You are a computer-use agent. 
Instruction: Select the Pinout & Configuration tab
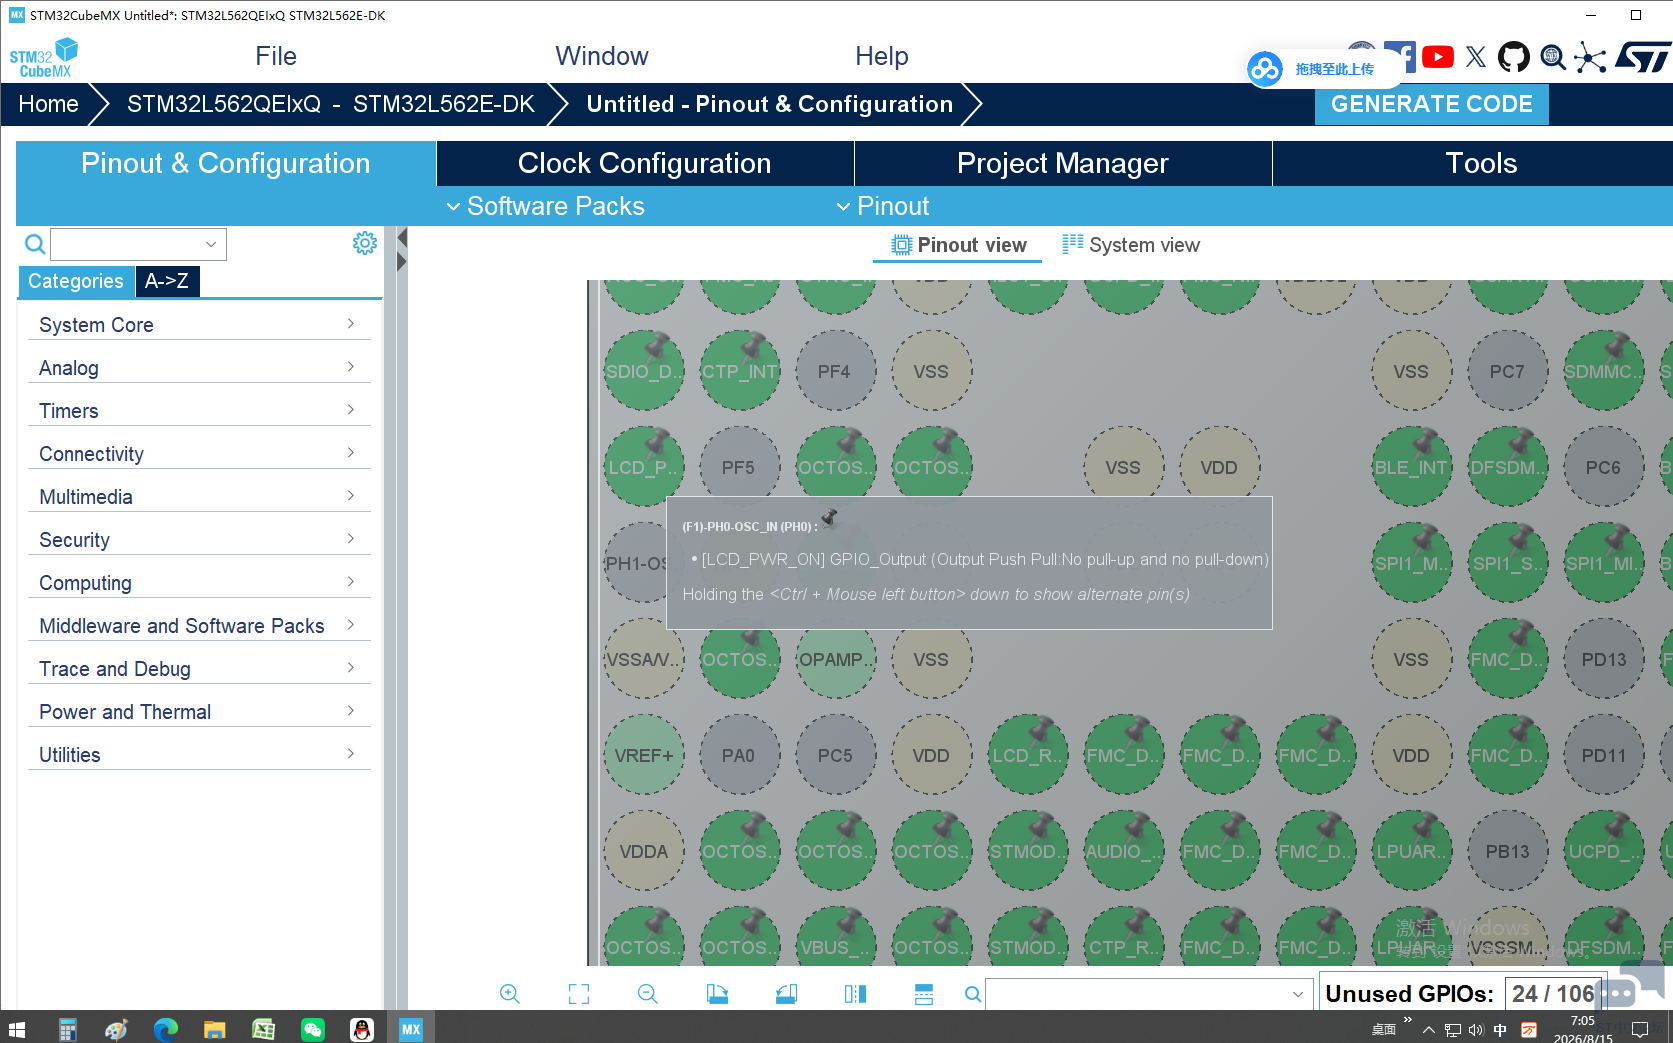pos(226,163)
